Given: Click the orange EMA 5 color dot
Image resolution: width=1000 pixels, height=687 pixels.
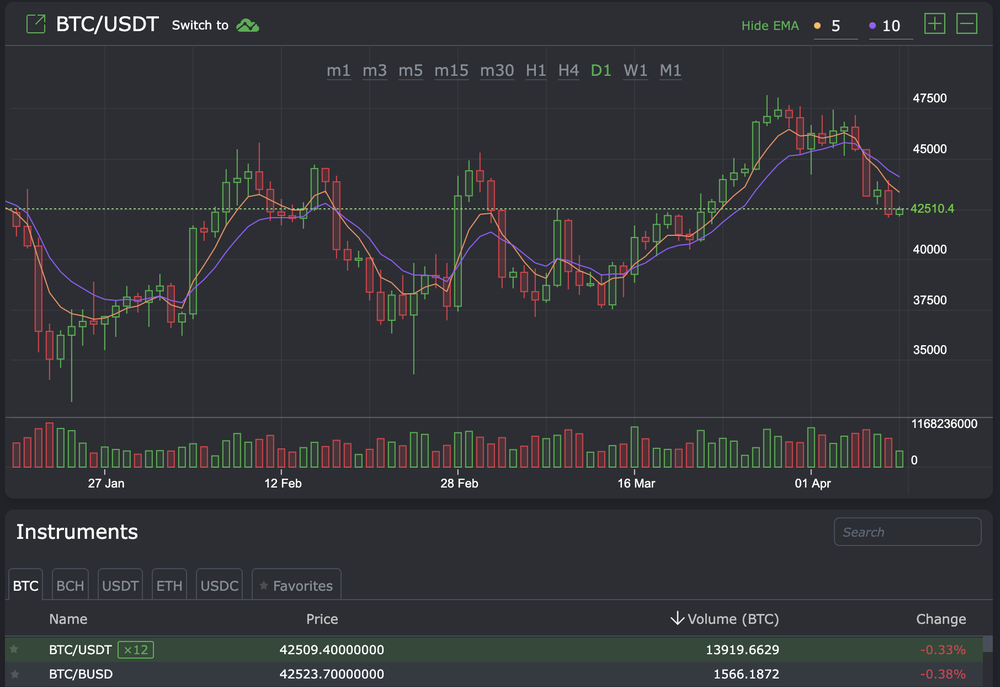Looking at the screenshot, I should (x=818, y=26).
